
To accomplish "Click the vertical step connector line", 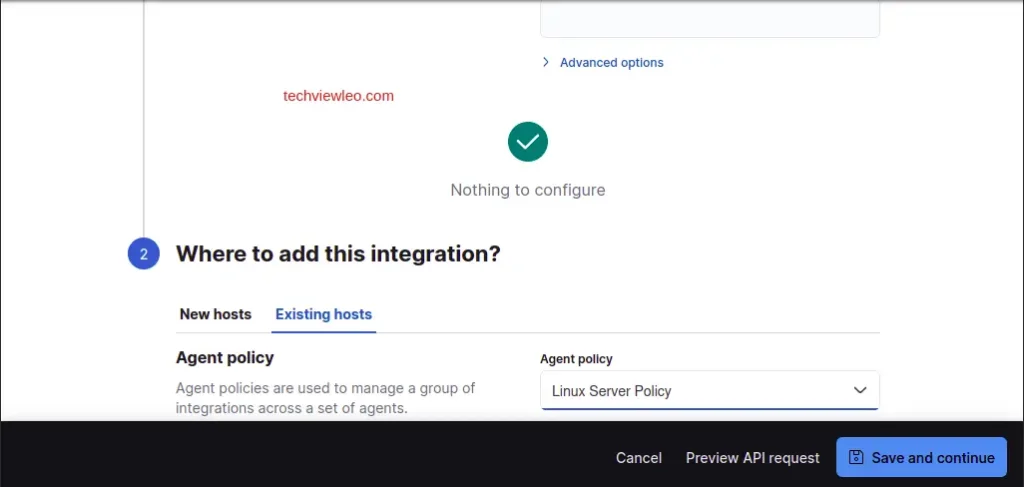I will (144, 120).
